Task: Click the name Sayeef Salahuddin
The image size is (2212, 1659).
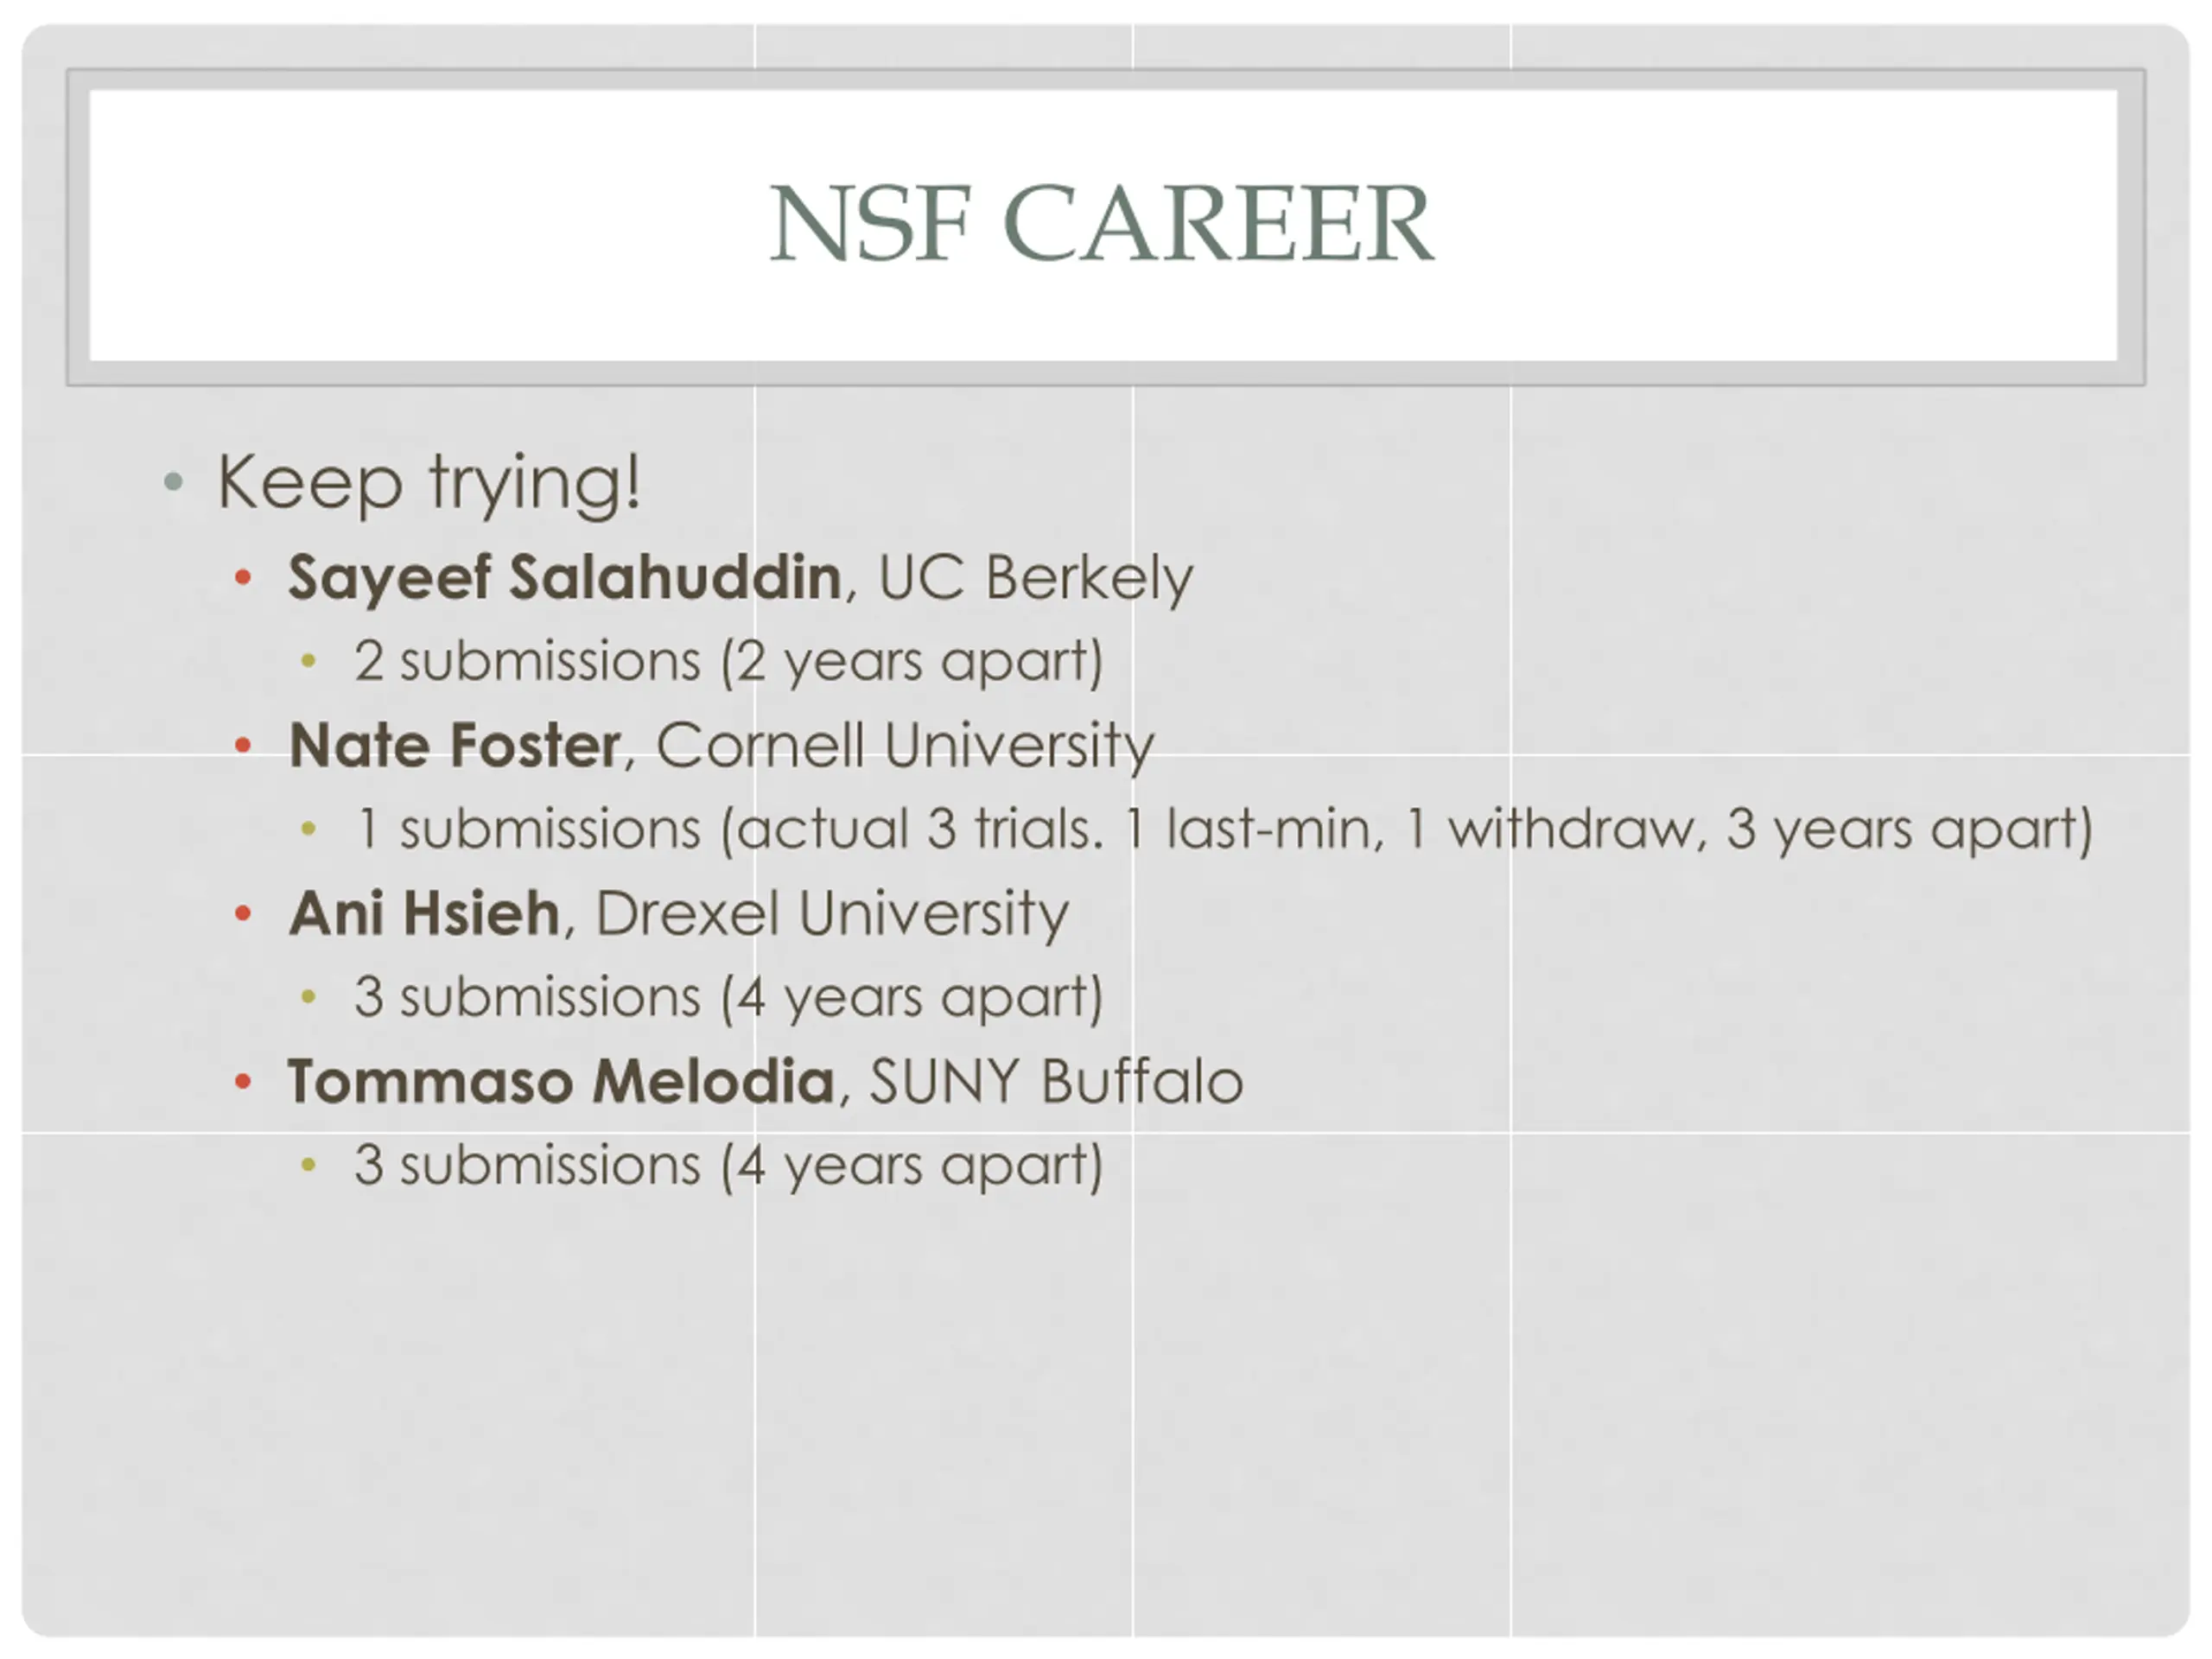Action: click(565, 578)
